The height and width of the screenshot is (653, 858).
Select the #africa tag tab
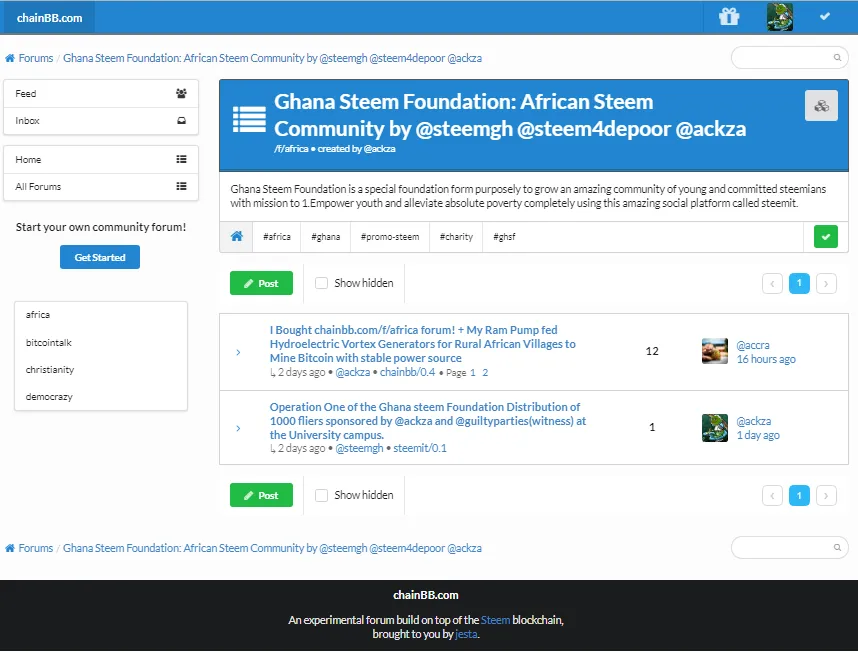(277, 236)
